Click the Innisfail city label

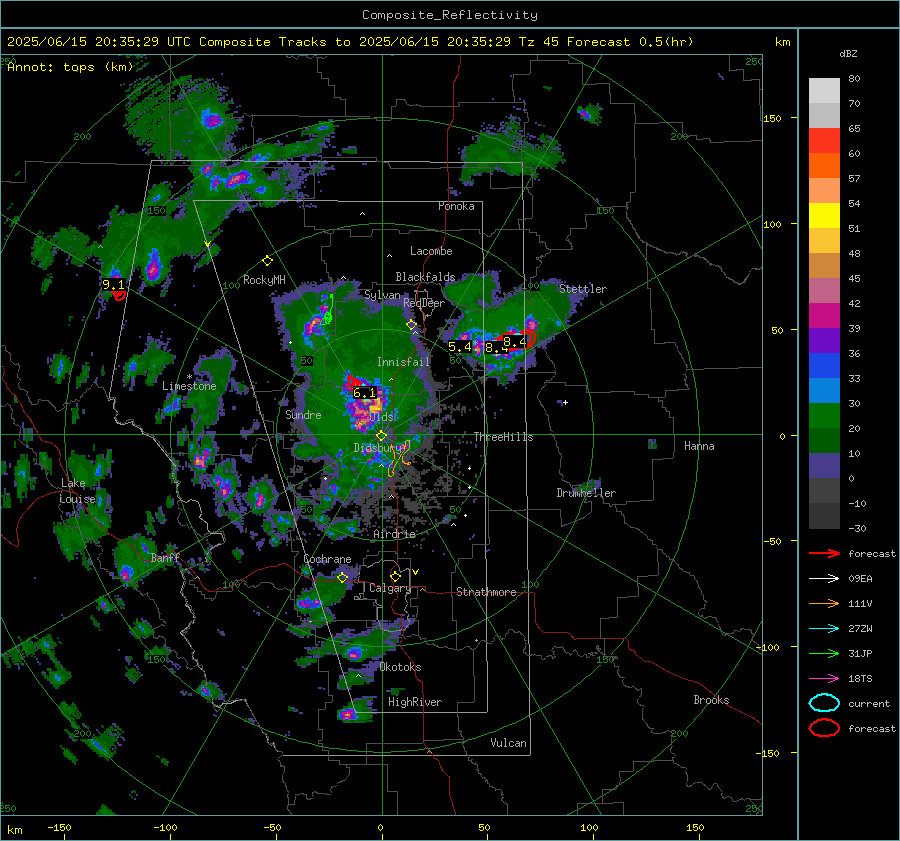pyautogui.click(x=403, y=362)
